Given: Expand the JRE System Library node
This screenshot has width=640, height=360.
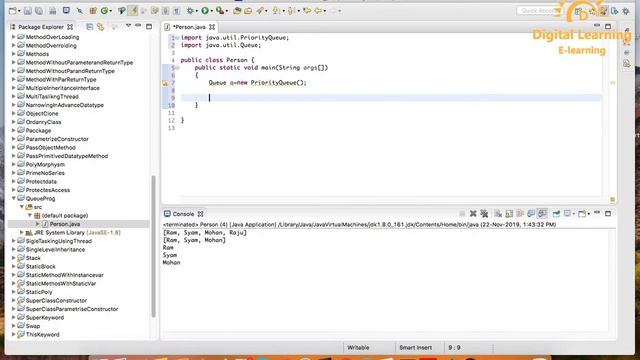Looking at the screenshot, I should click(22, 233).
